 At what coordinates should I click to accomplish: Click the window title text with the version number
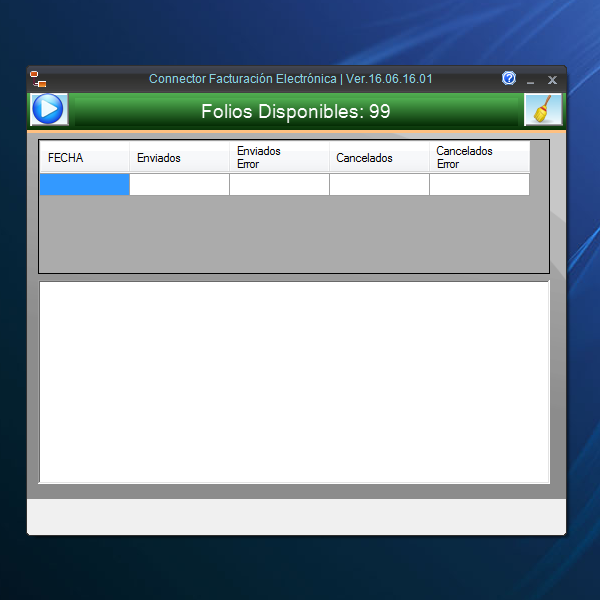[290, 79]
